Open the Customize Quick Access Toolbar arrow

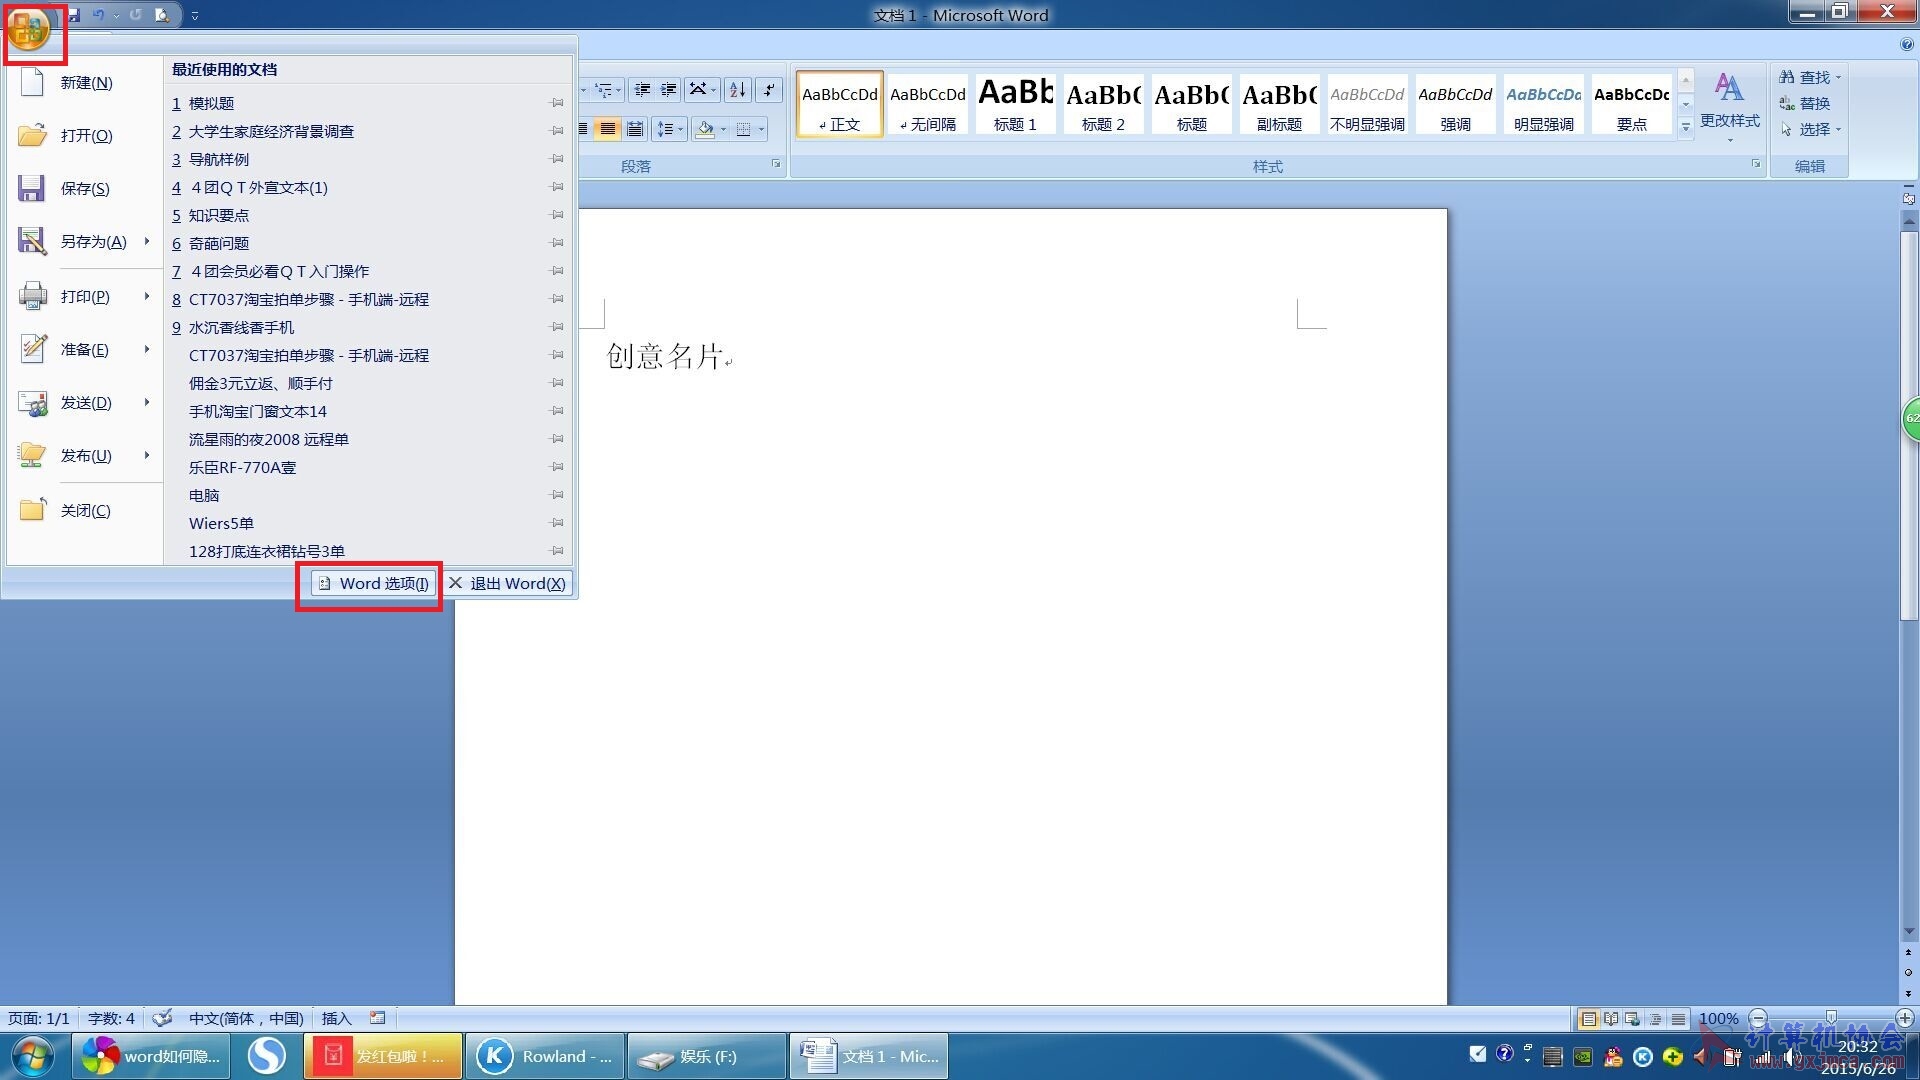pos(194,16)
